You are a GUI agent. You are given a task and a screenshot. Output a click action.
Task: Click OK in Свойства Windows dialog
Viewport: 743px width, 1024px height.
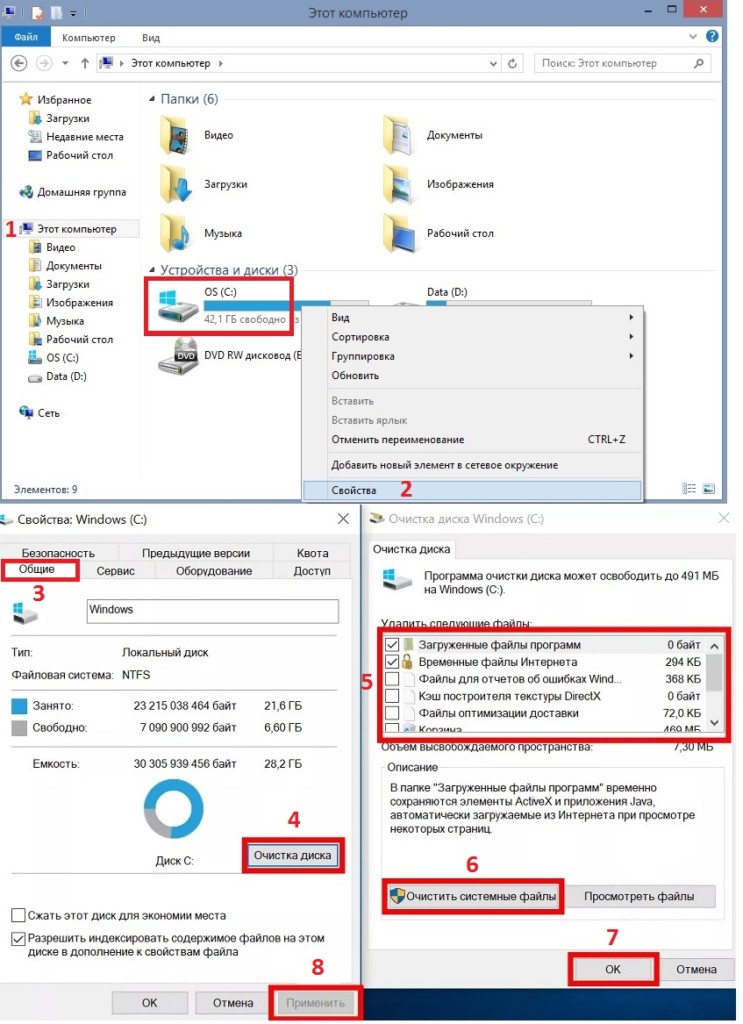point(150,1002)
